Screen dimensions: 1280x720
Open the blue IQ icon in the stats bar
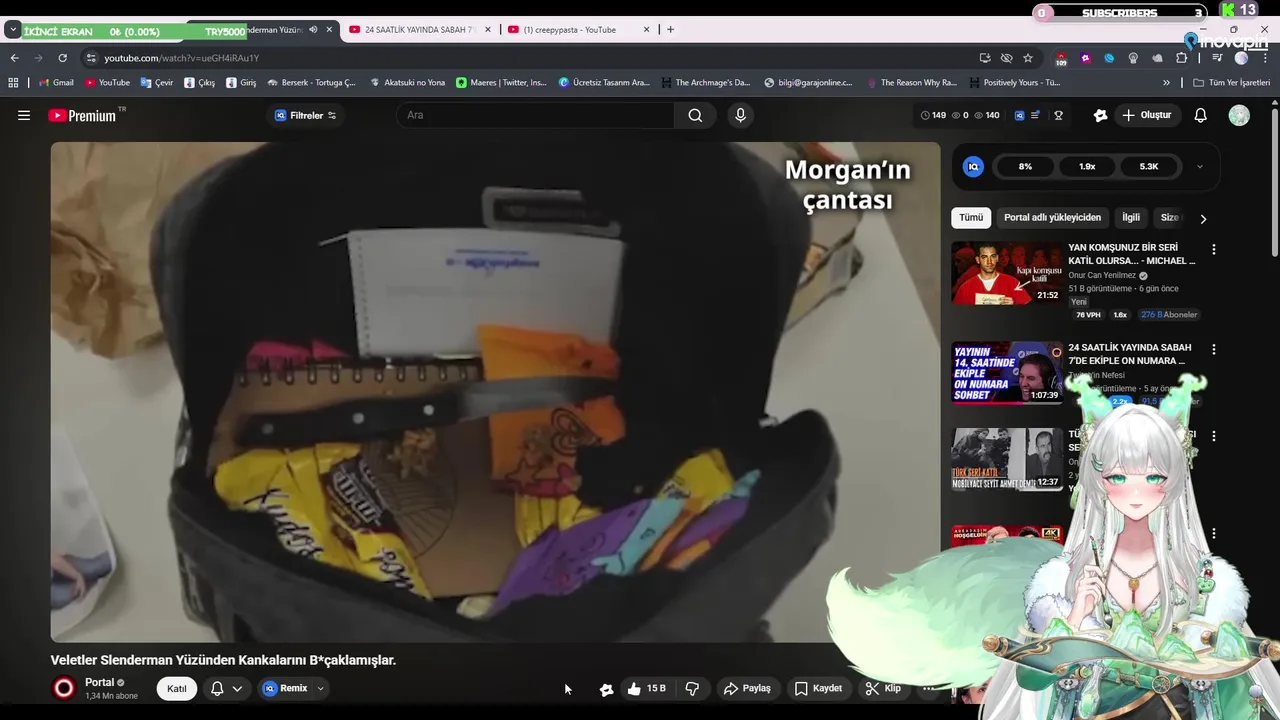click(1019, 115)
